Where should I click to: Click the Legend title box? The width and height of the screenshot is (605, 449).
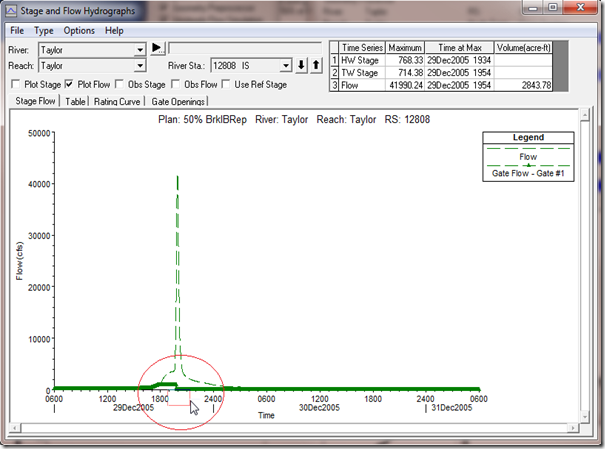(528, 137)
